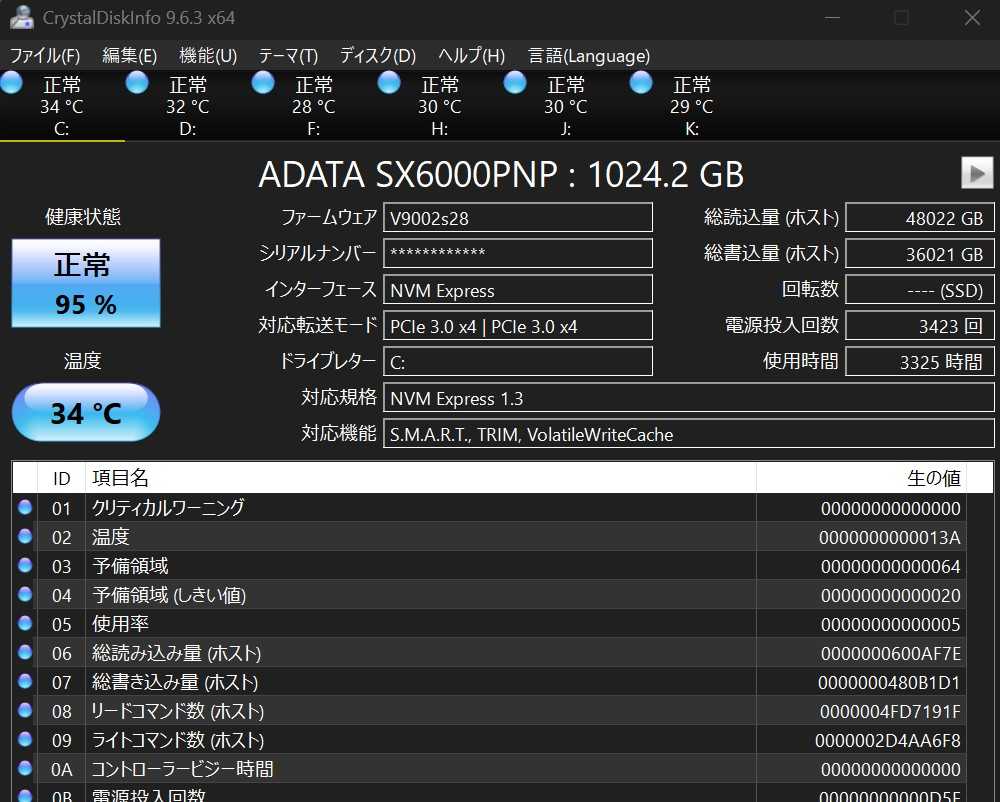The height and width of the screenshot is (802, 1000).
Task: Click the firmware field V9002s28
Action: (517, 217)
